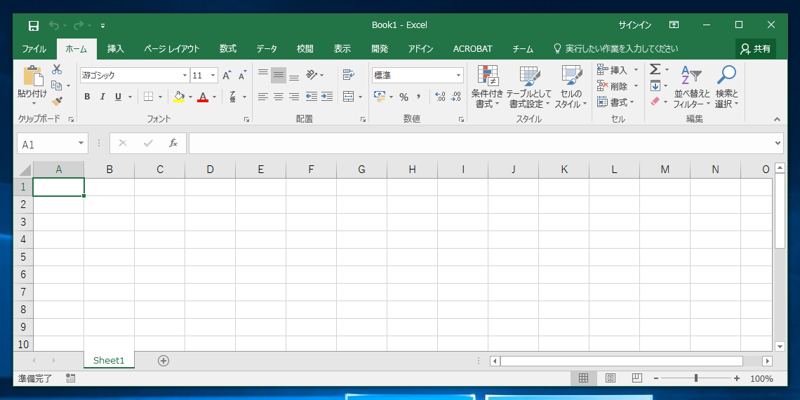Viewport: 800px width, 400px height.
Task: Open the font size dropdown
Action: [x=213, y=76]
